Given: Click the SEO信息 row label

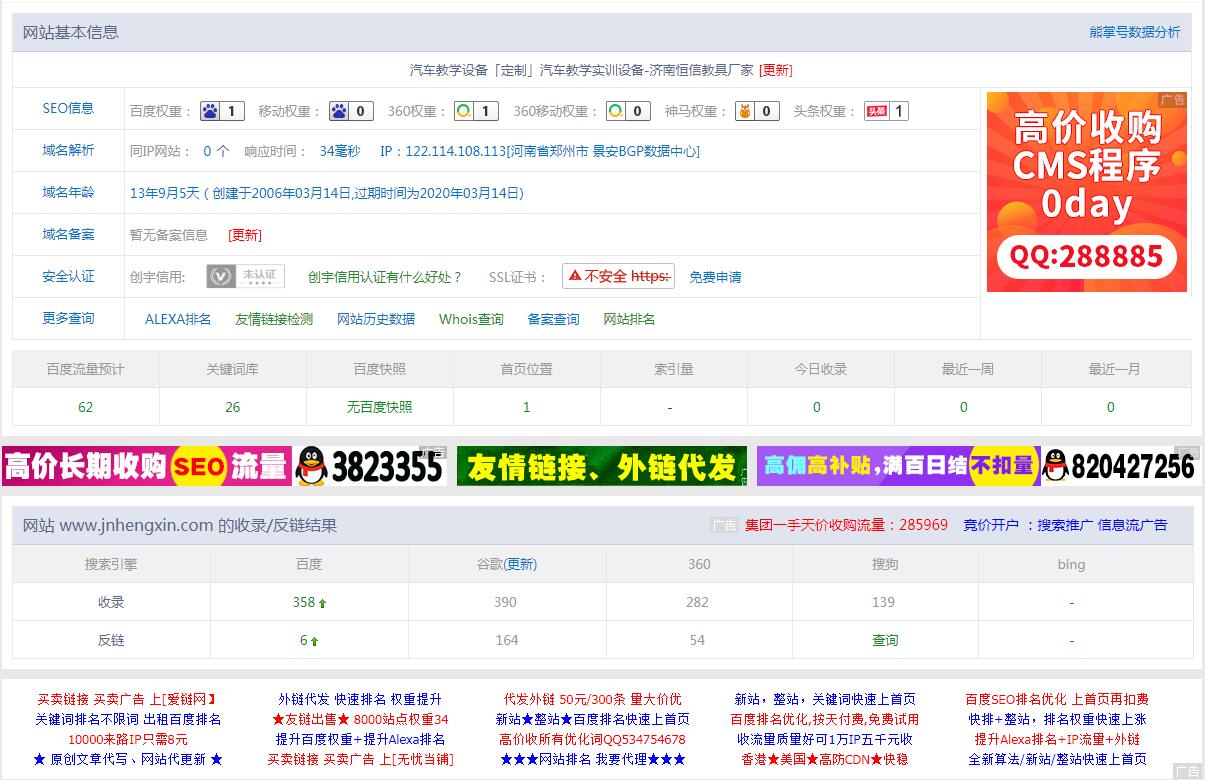Looking at the screenshot, I should (x=68, y=108).
